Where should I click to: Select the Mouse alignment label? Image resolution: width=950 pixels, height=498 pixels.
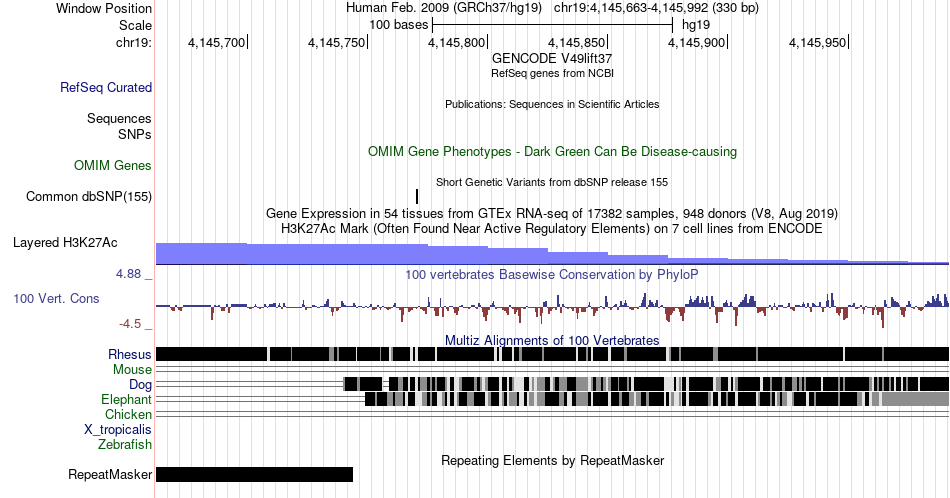pyautogui.click(x=132, y=370)
